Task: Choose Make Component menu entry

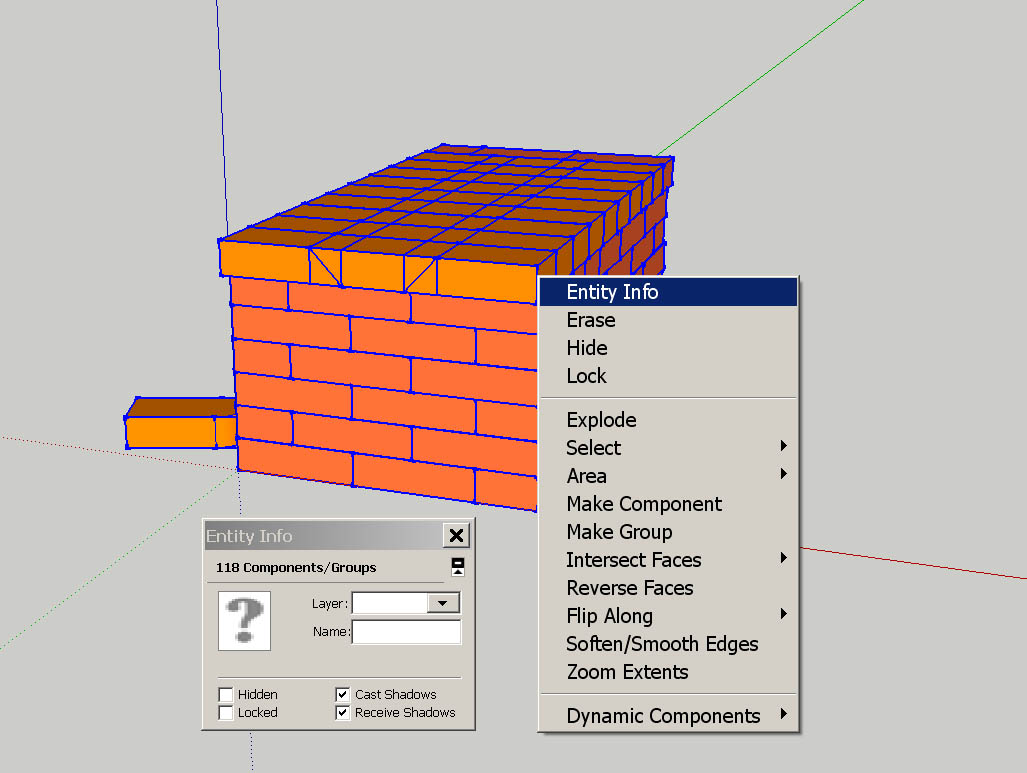Action: pyautogui.click(x=644, y=504)
